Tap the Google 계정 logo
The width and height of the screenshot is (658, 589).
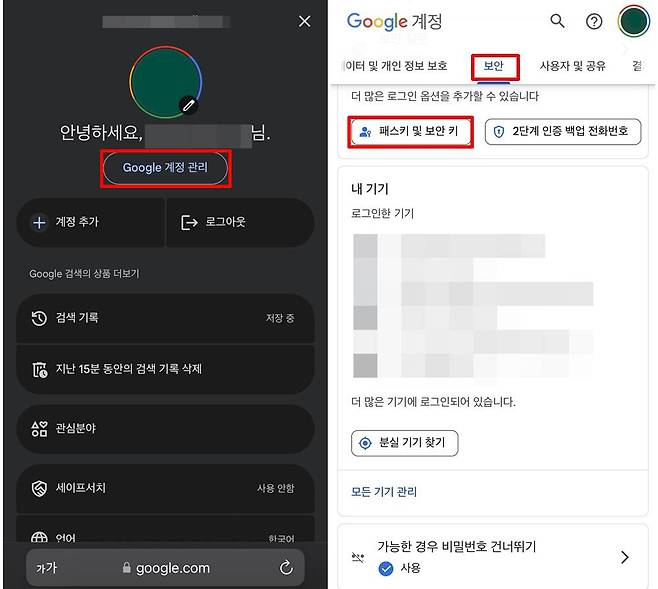coord(394,21)
